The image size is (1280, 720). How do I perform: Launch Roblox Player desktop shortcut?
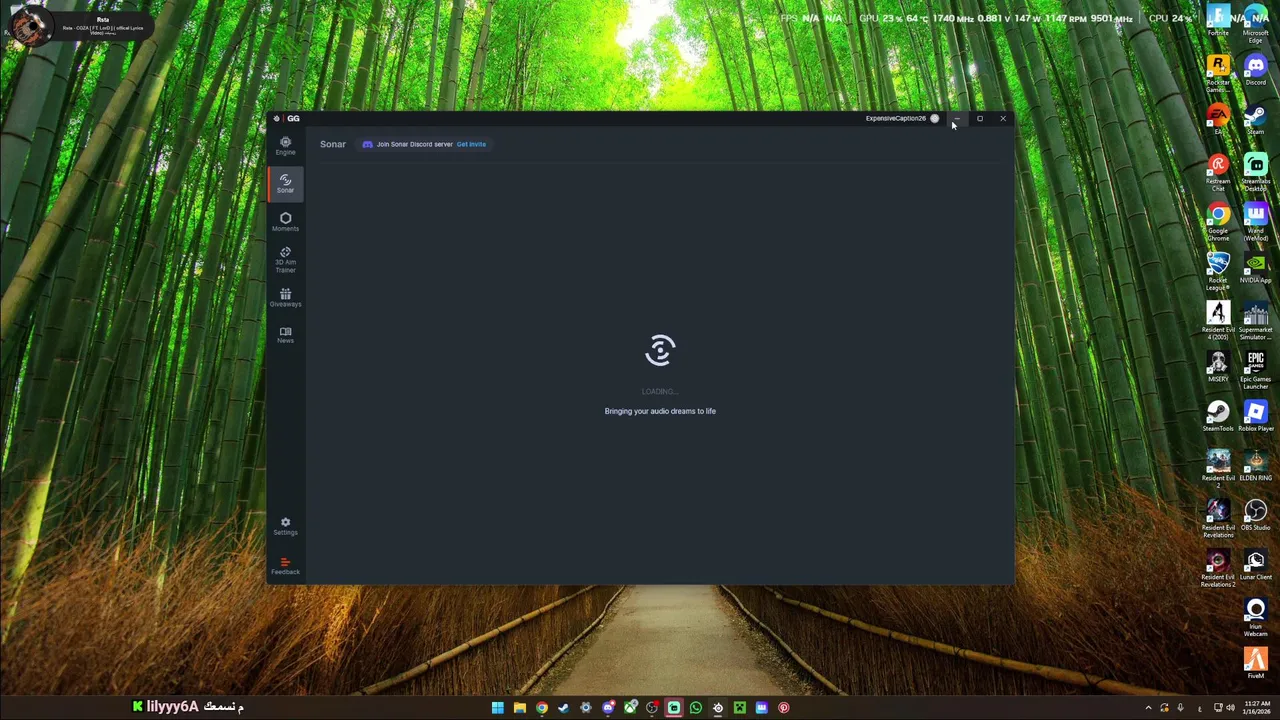[1255, 416]
